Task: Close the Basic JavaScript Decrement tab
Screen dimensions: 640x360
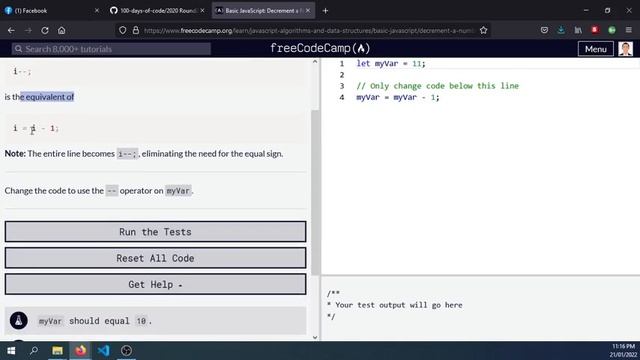Action: tap(308, 11)
